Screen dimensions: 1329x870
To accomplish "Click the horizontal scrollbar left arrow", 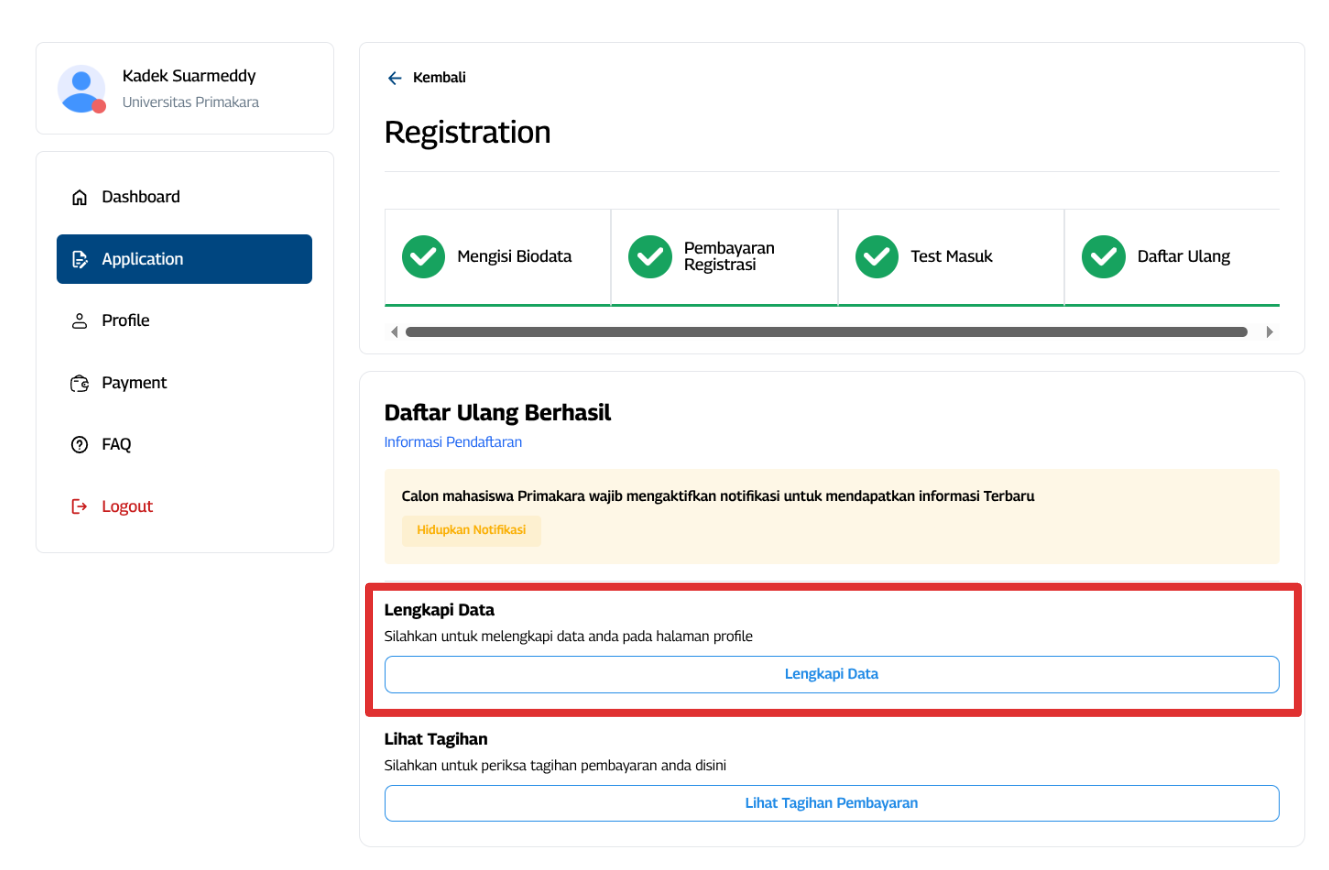I will [394, 332].
